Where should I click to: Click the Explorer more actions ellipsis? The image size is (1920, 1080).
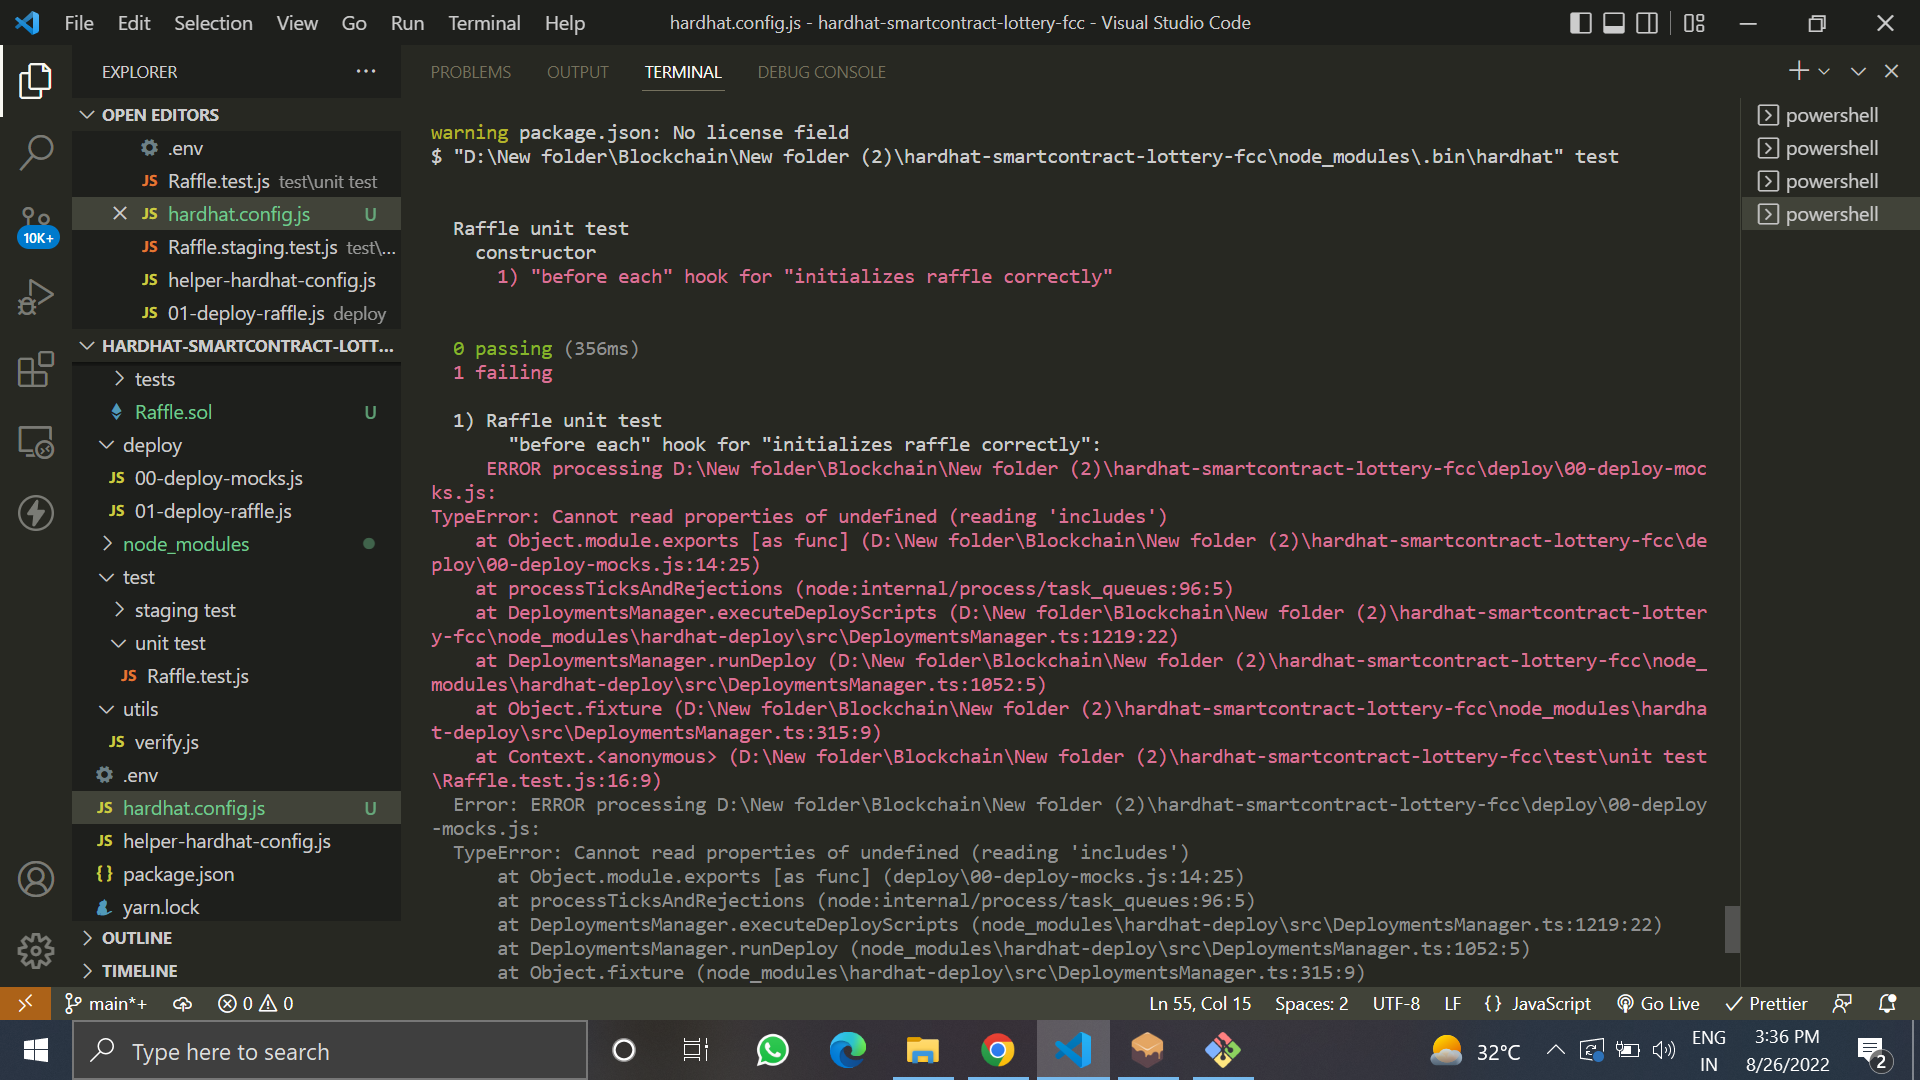(x=366, y=71)
